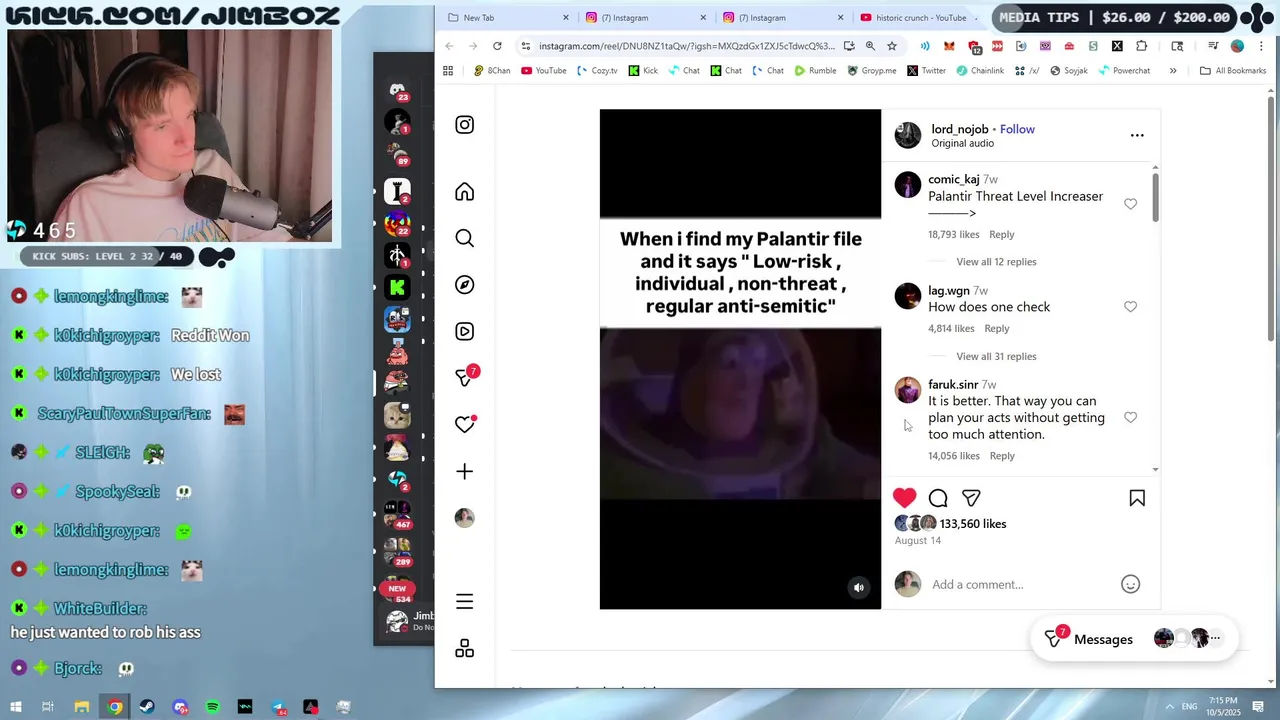Open the Rumble bookmark

(x=815, y=71)
